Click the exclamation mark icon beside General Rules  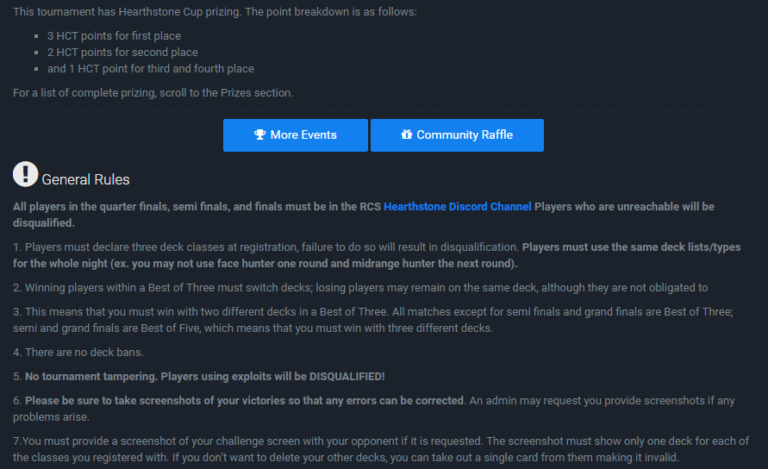[x=25, y=174]
